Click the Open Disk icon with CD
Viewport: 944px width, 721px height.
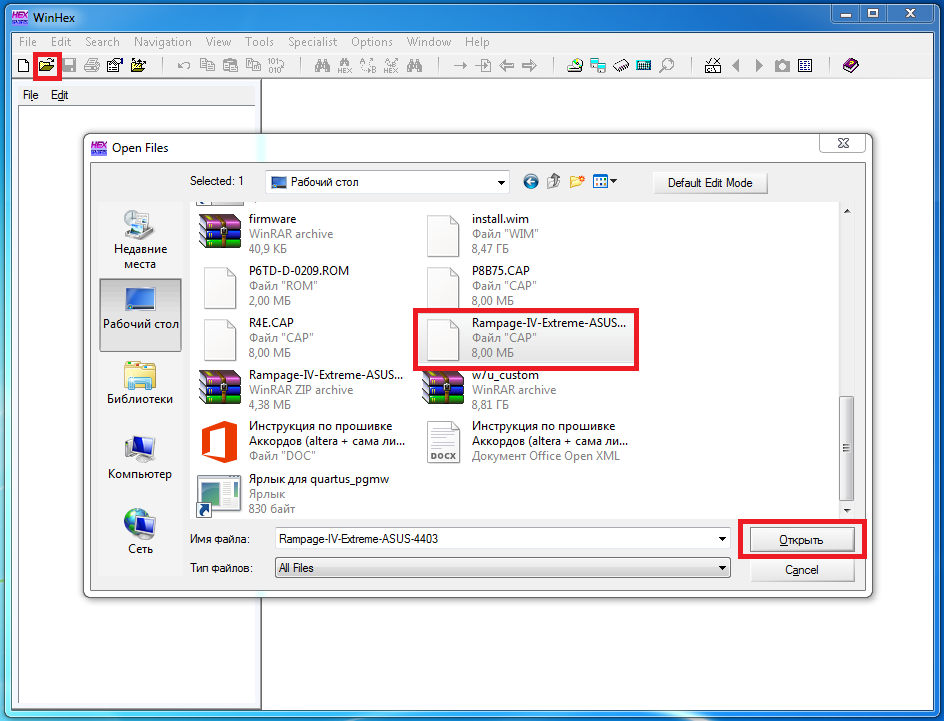575,66
